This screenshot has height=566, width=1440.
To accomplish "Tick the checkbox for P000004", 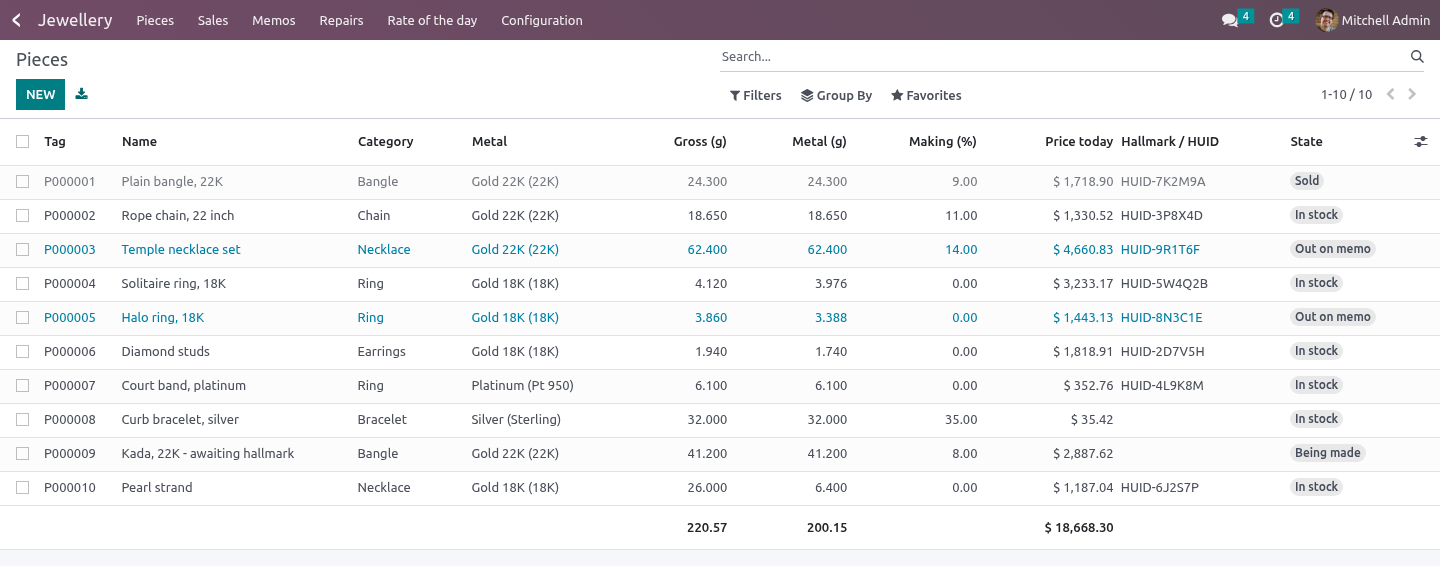I will [22, 284].
